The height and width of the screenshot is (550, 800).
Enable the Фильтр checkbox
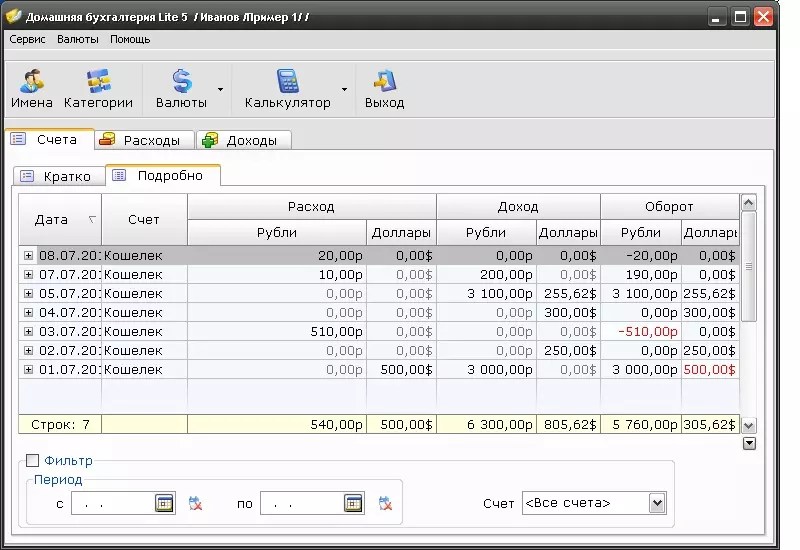pyautogui.click(x=32, y=461)
